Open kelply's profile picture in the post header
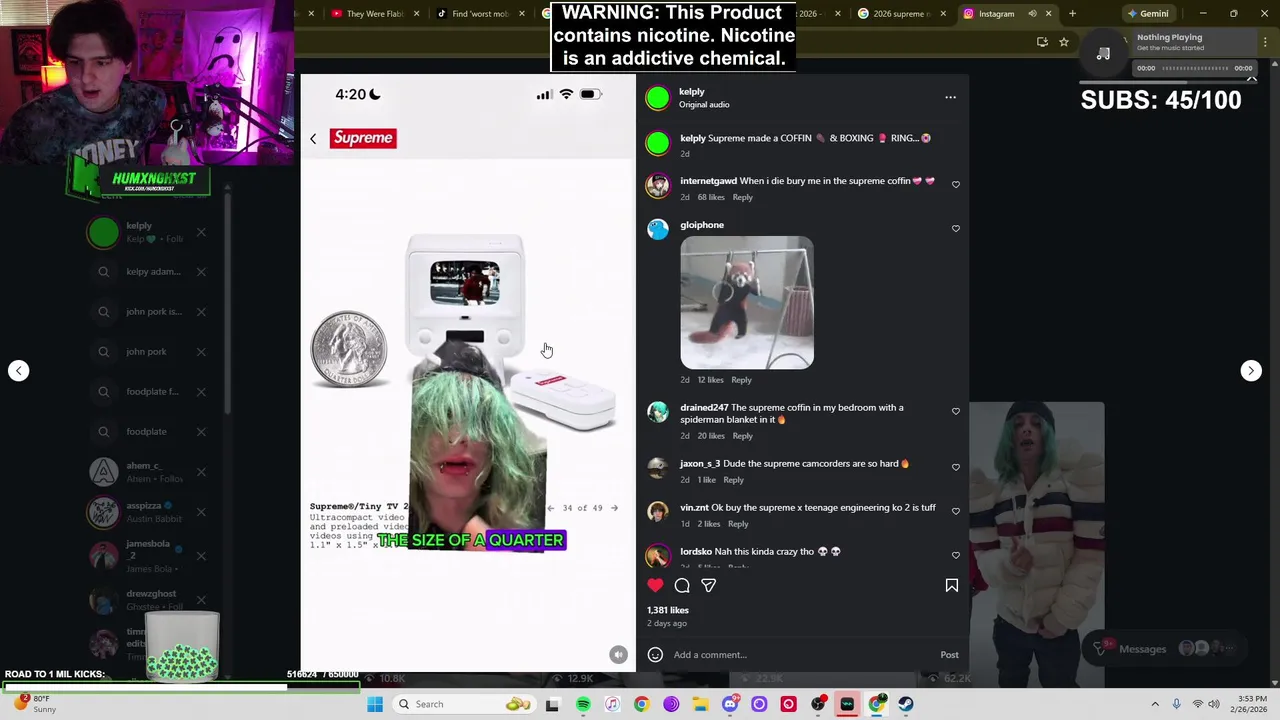This screenshot has width=1280, height=720. pos(657,97)
